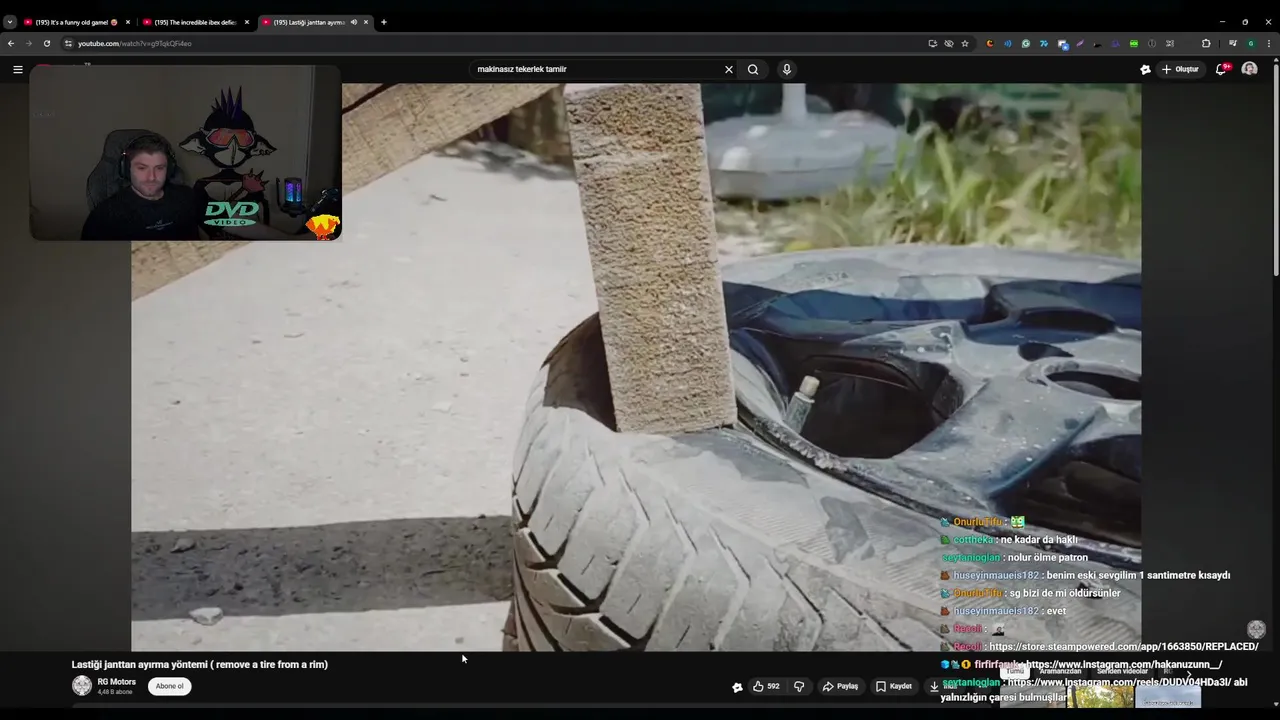Mute the tab via the speaker icon
This screenshot has height=720, width=1280.
(x=353, y=22)
